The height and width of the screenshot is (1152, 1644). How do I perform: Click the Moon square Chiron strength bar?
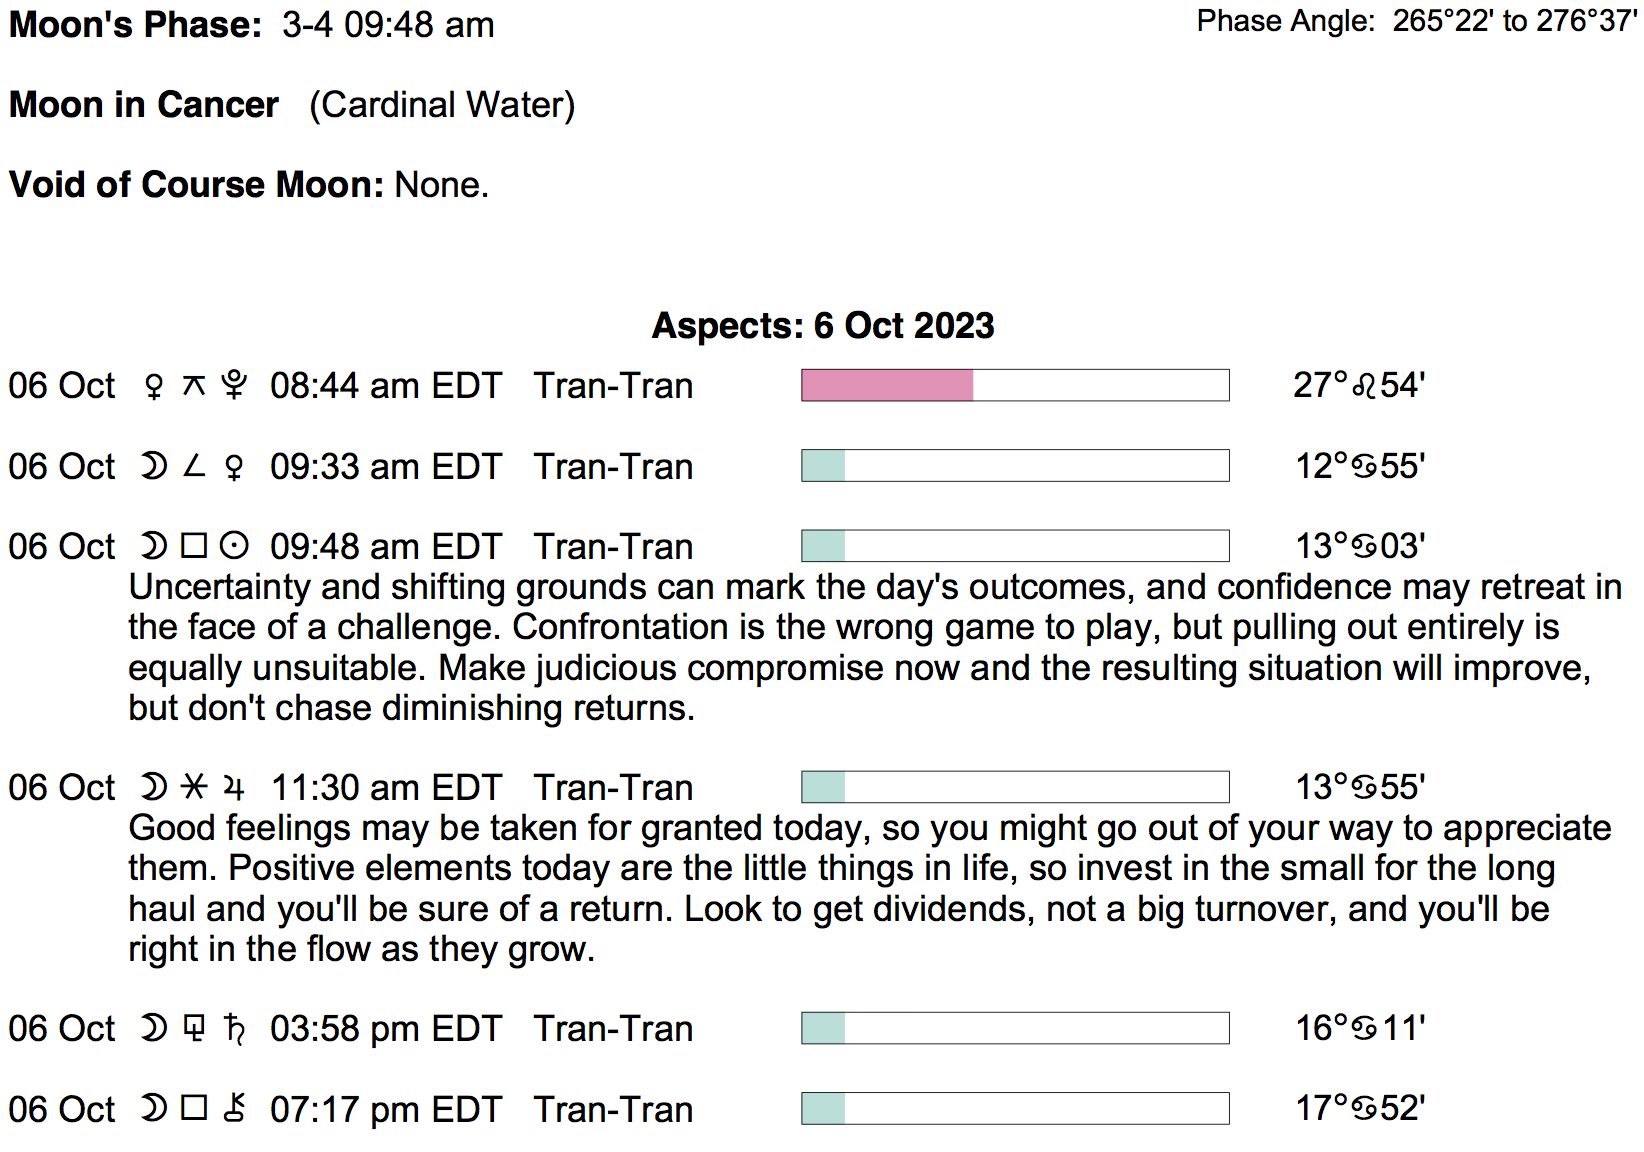(x=1015, y=1109)
